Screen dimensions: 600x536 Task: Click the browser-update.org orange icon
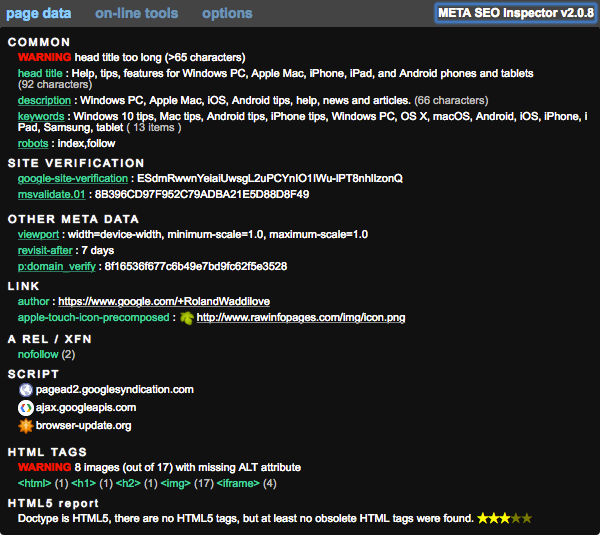pos(26,426)
